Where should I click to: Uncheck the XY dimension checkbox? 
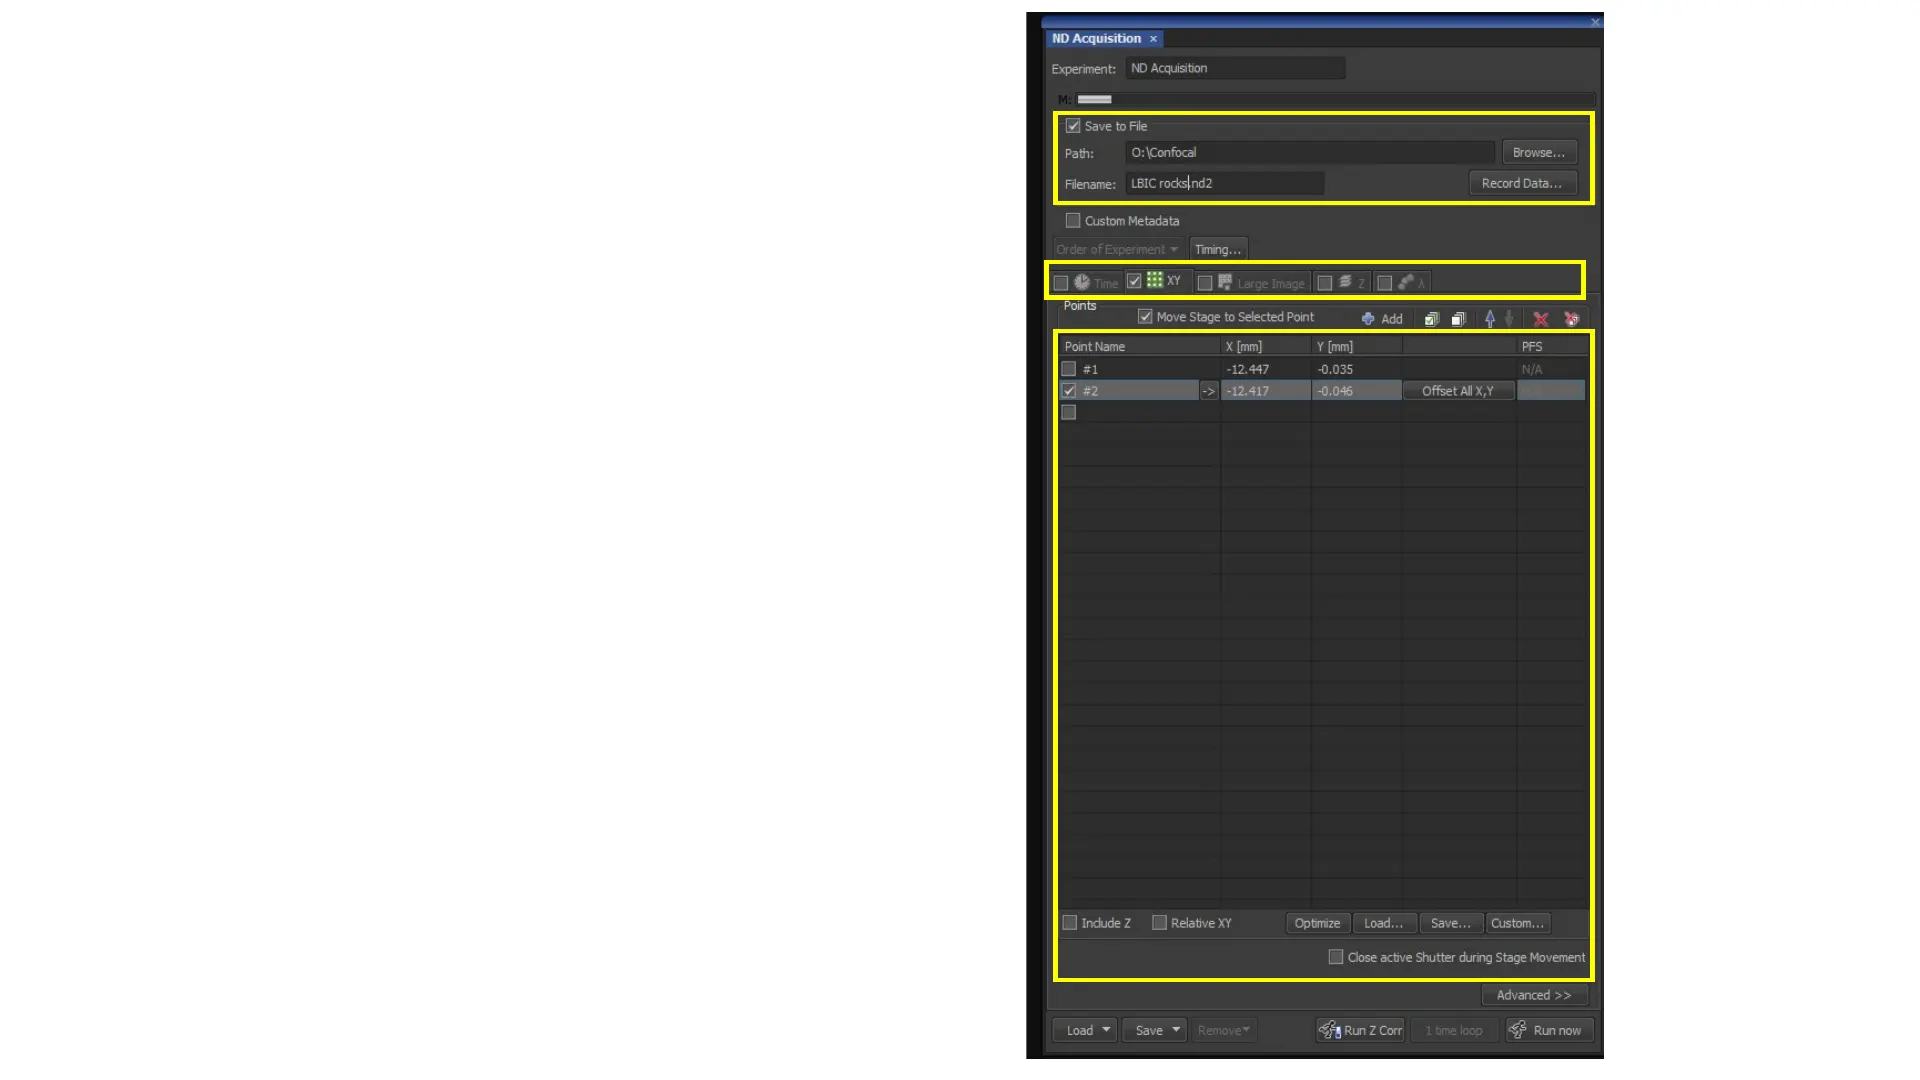coord(1134,281)
